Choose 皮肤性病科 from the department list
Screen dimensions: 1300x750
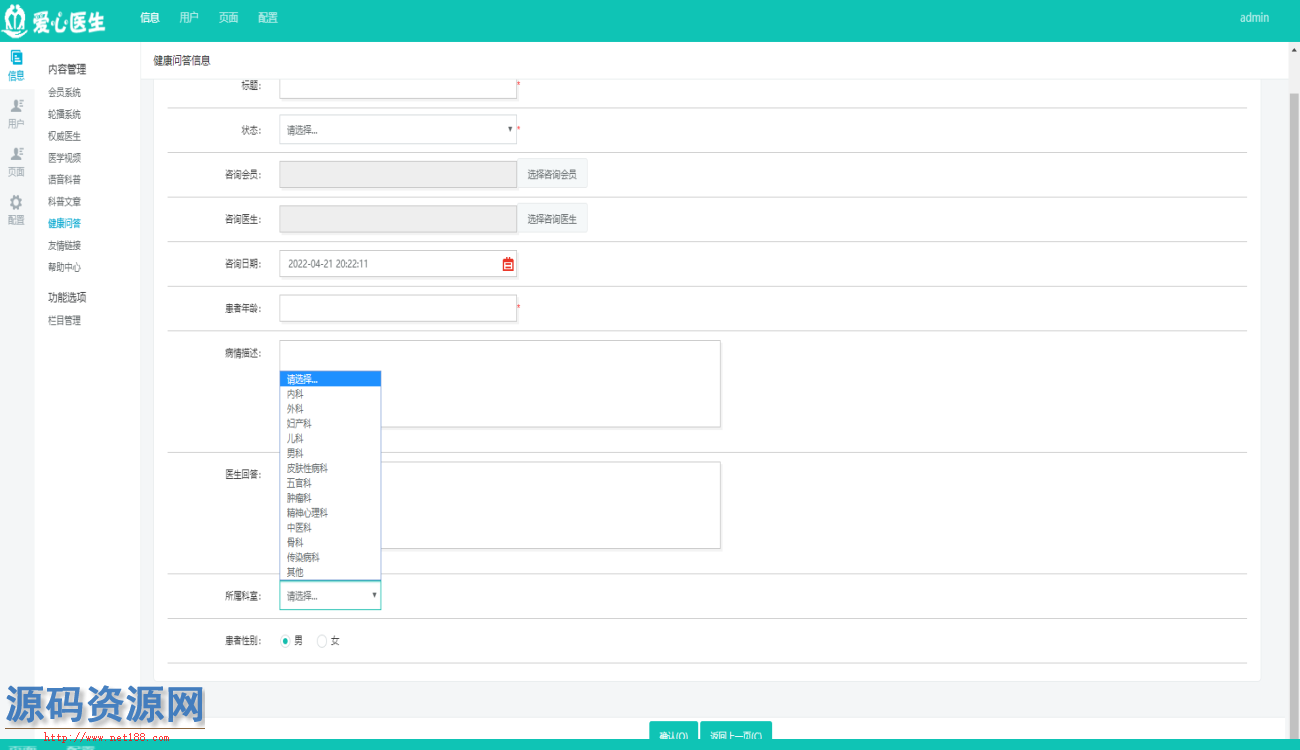click(x=330, y=468)
